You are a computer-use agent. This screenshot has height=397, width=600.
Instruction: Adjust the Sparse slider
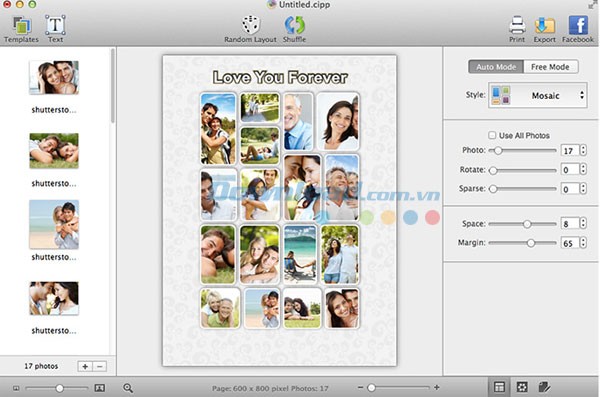pos(522,189)
